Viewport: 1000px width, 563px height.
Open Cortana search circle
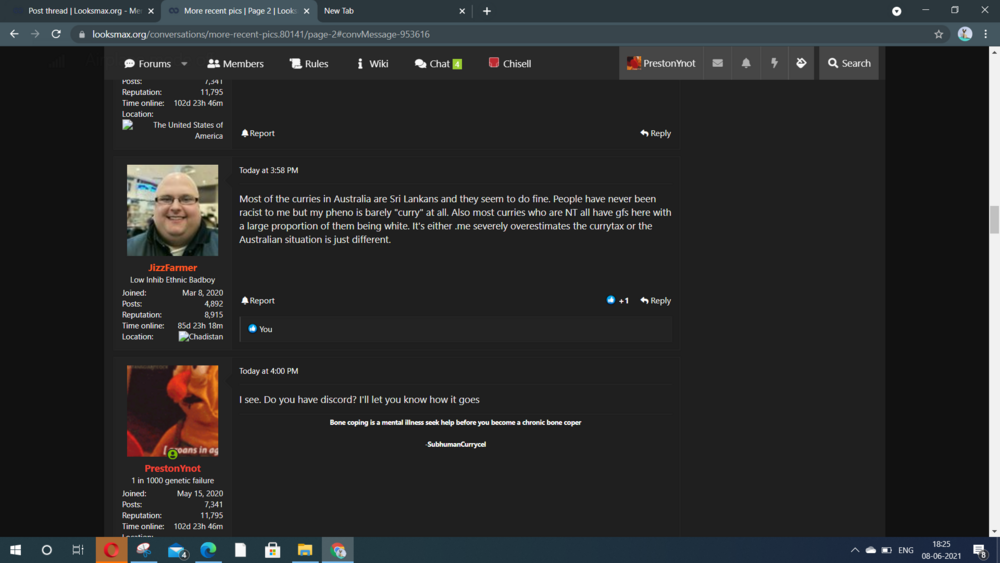[47, 550]
